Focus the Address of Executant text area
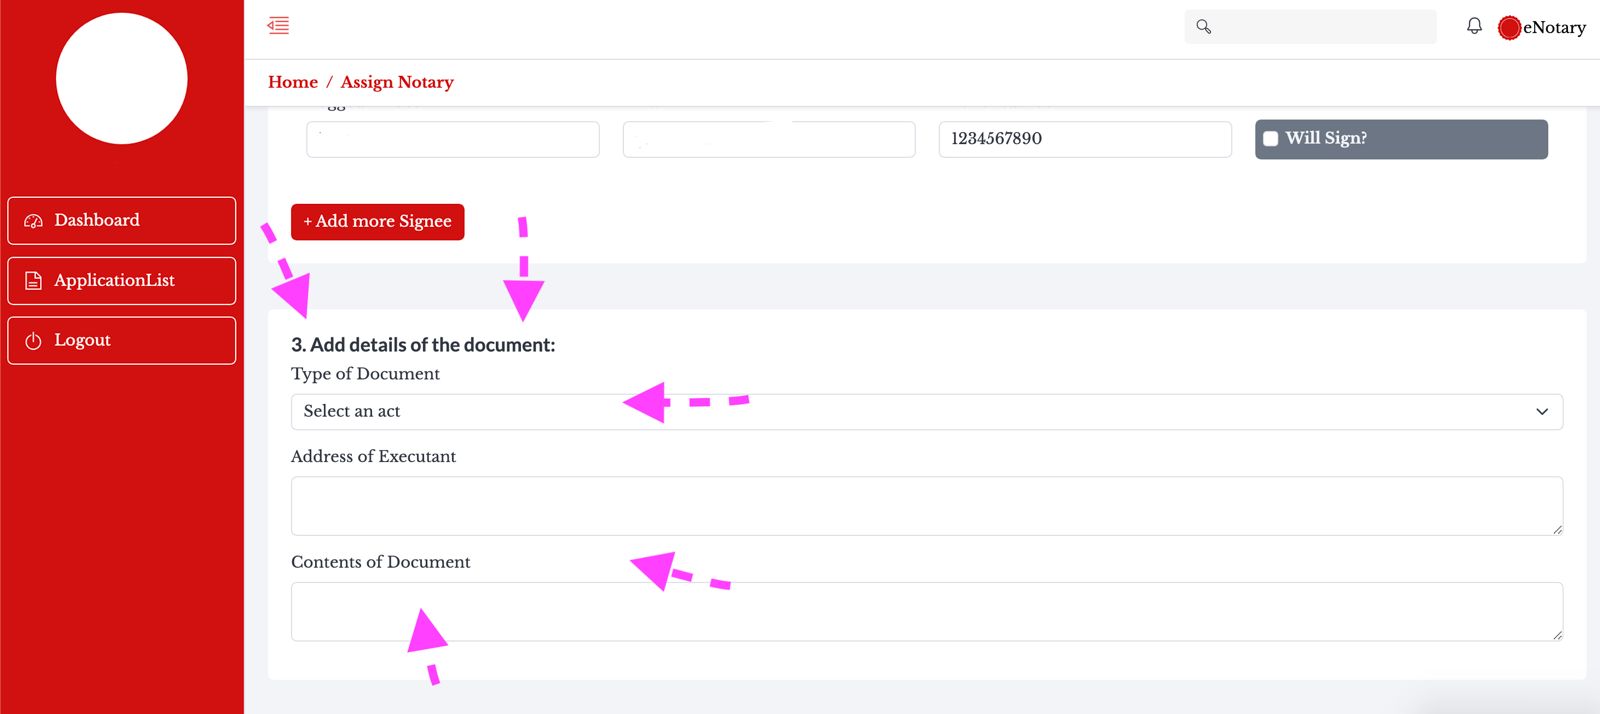The width and height of the screenshot is (1600, 714). click(926, 506)
